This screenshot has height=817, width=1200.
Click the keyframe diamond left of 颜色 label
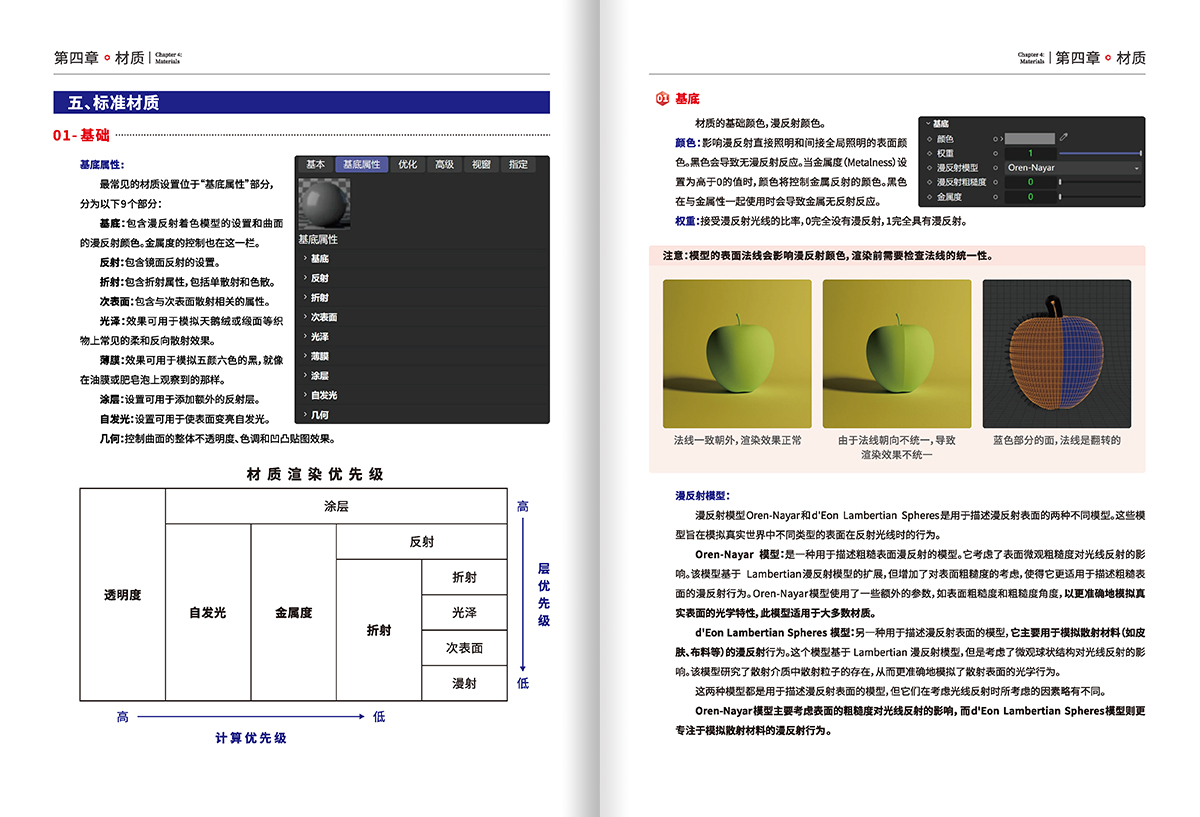930,139
